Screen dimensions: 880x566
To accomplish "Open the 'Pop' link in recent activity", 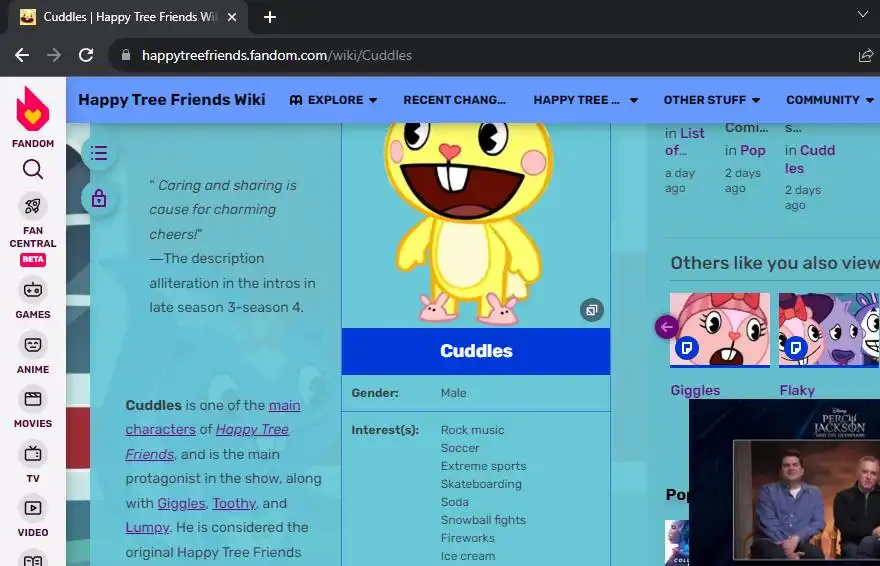I will click(x=753, y=150).
